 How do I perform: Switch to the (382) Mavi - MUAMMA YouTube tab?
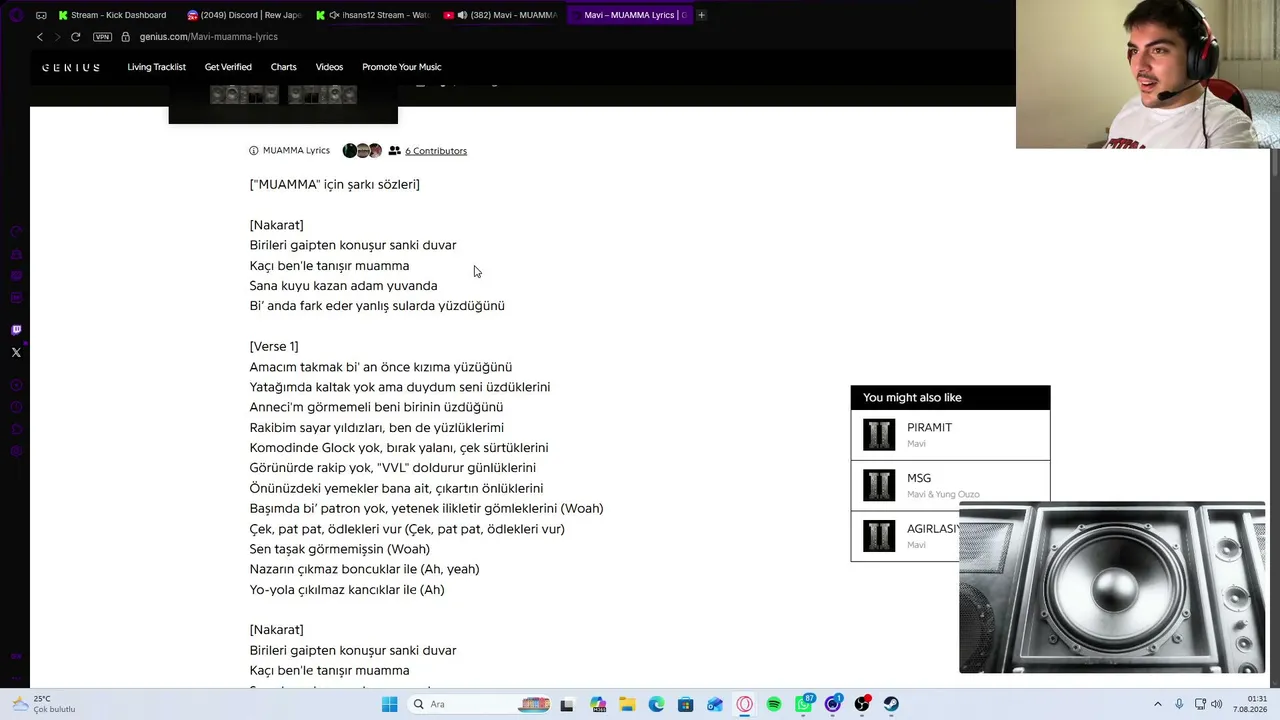500,15
